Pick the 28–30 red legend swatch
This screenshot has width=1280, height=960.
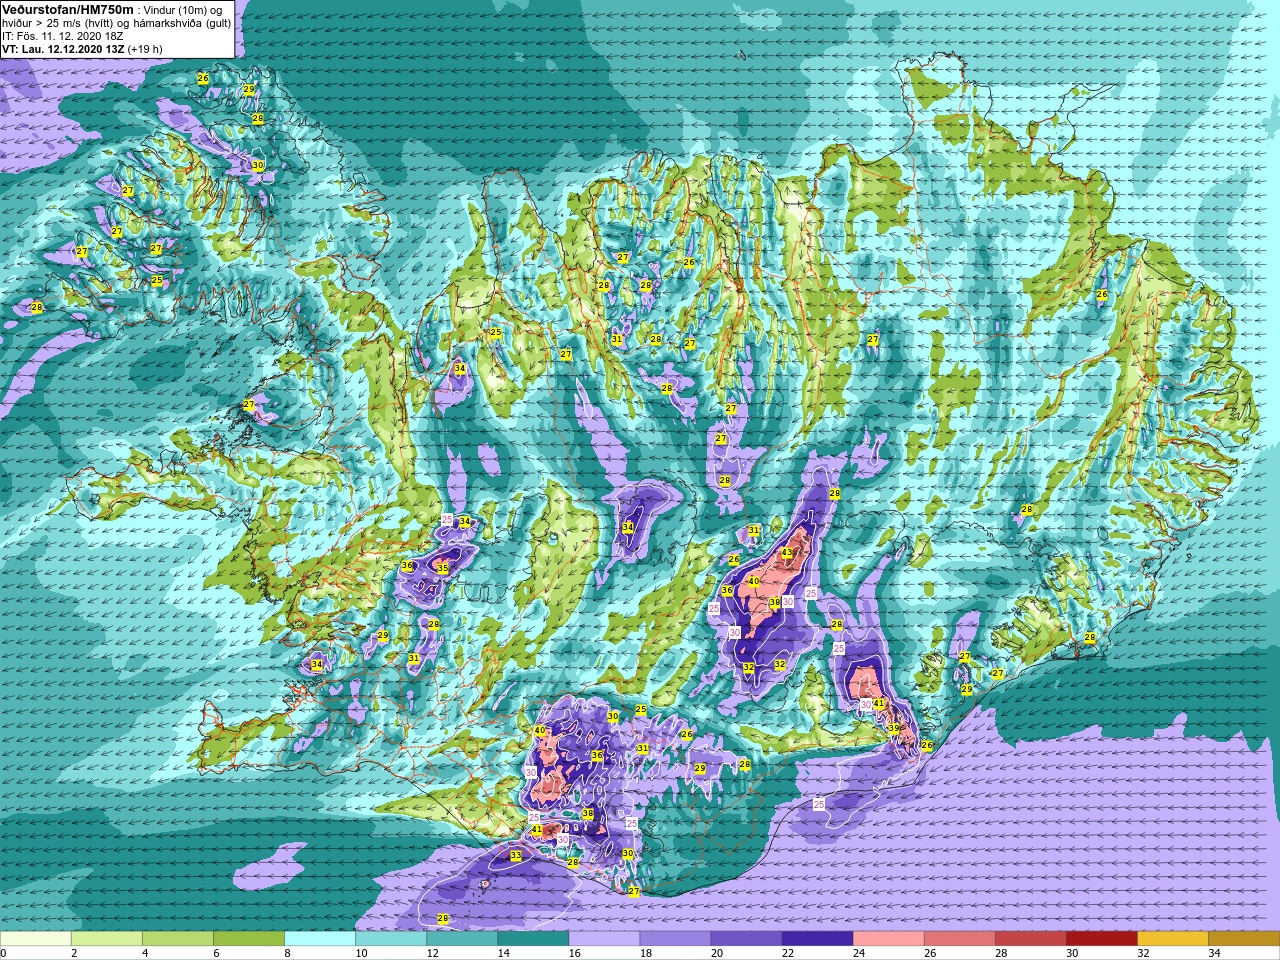coord(1030,939)
